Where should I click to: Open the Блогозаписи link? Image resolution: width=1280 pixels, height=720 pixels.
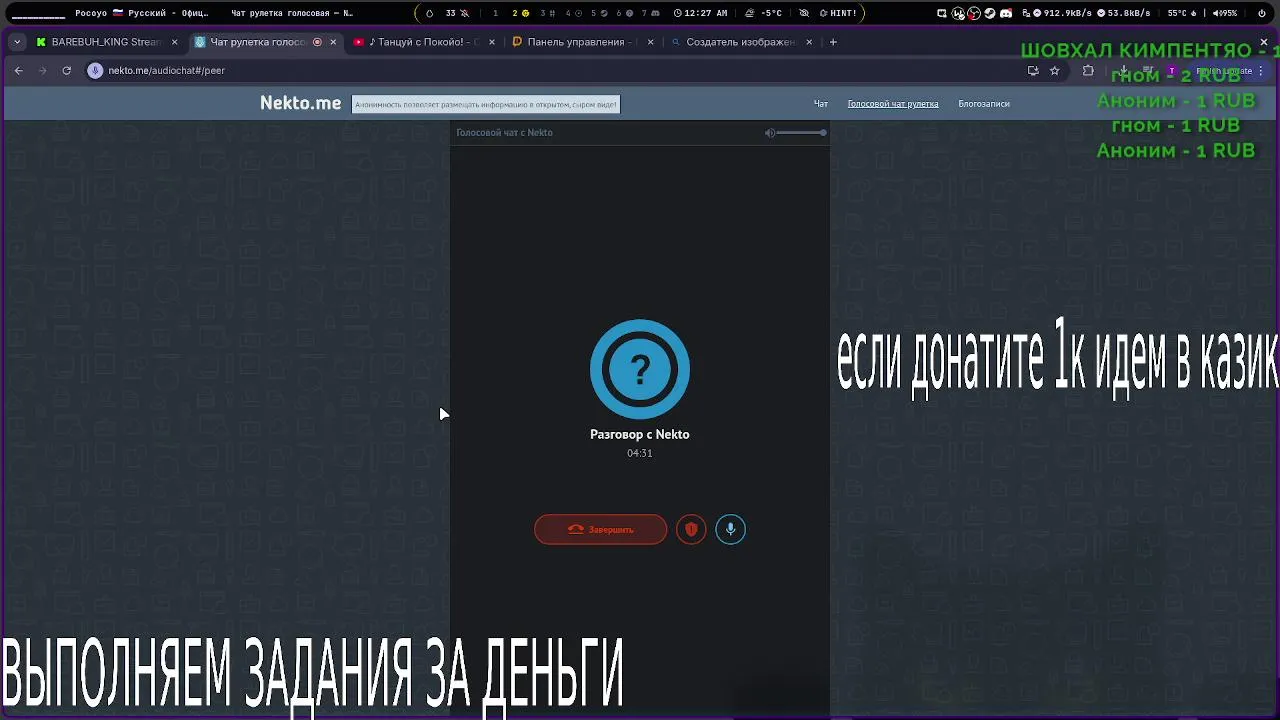(984, 104)
